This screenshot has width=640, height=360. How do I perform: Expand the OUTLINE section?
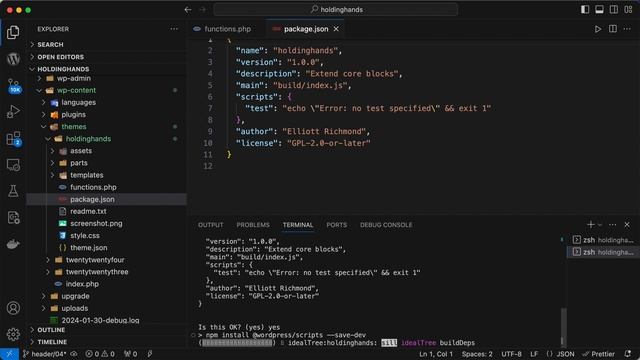click(106, 330)
